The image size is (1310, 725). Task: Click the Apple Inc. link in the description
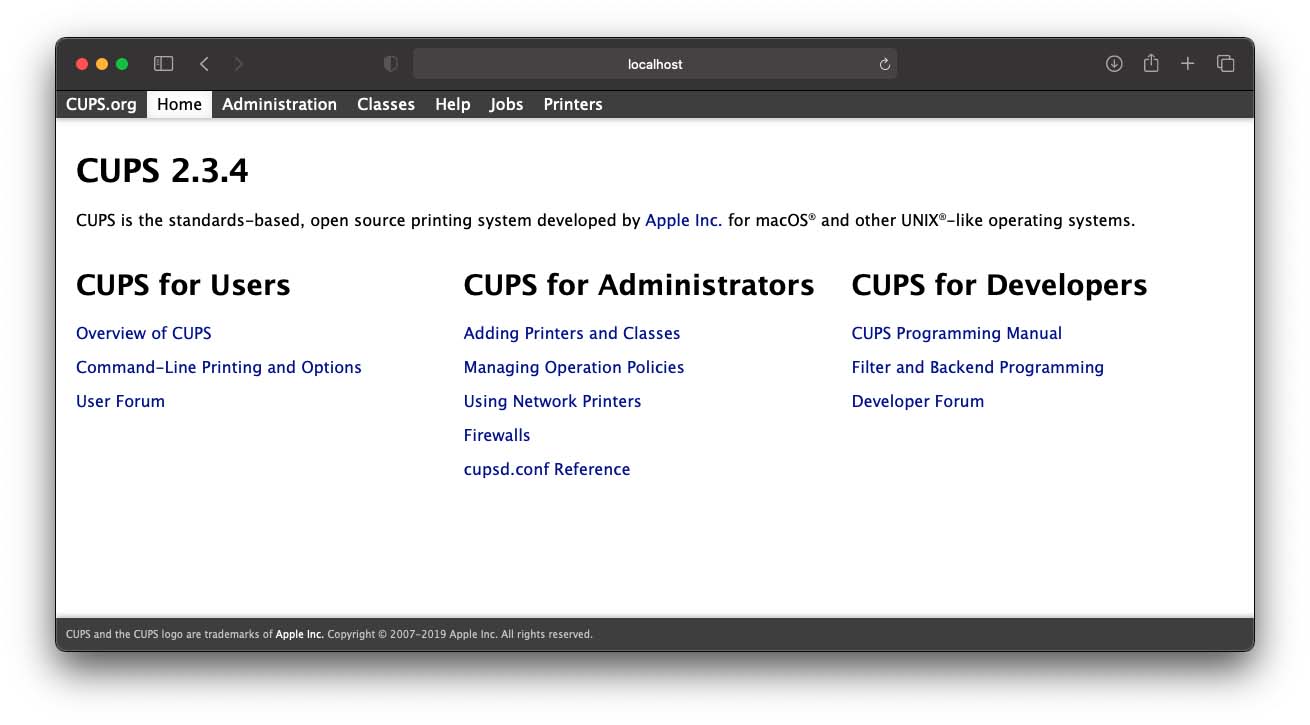(683, 220)
